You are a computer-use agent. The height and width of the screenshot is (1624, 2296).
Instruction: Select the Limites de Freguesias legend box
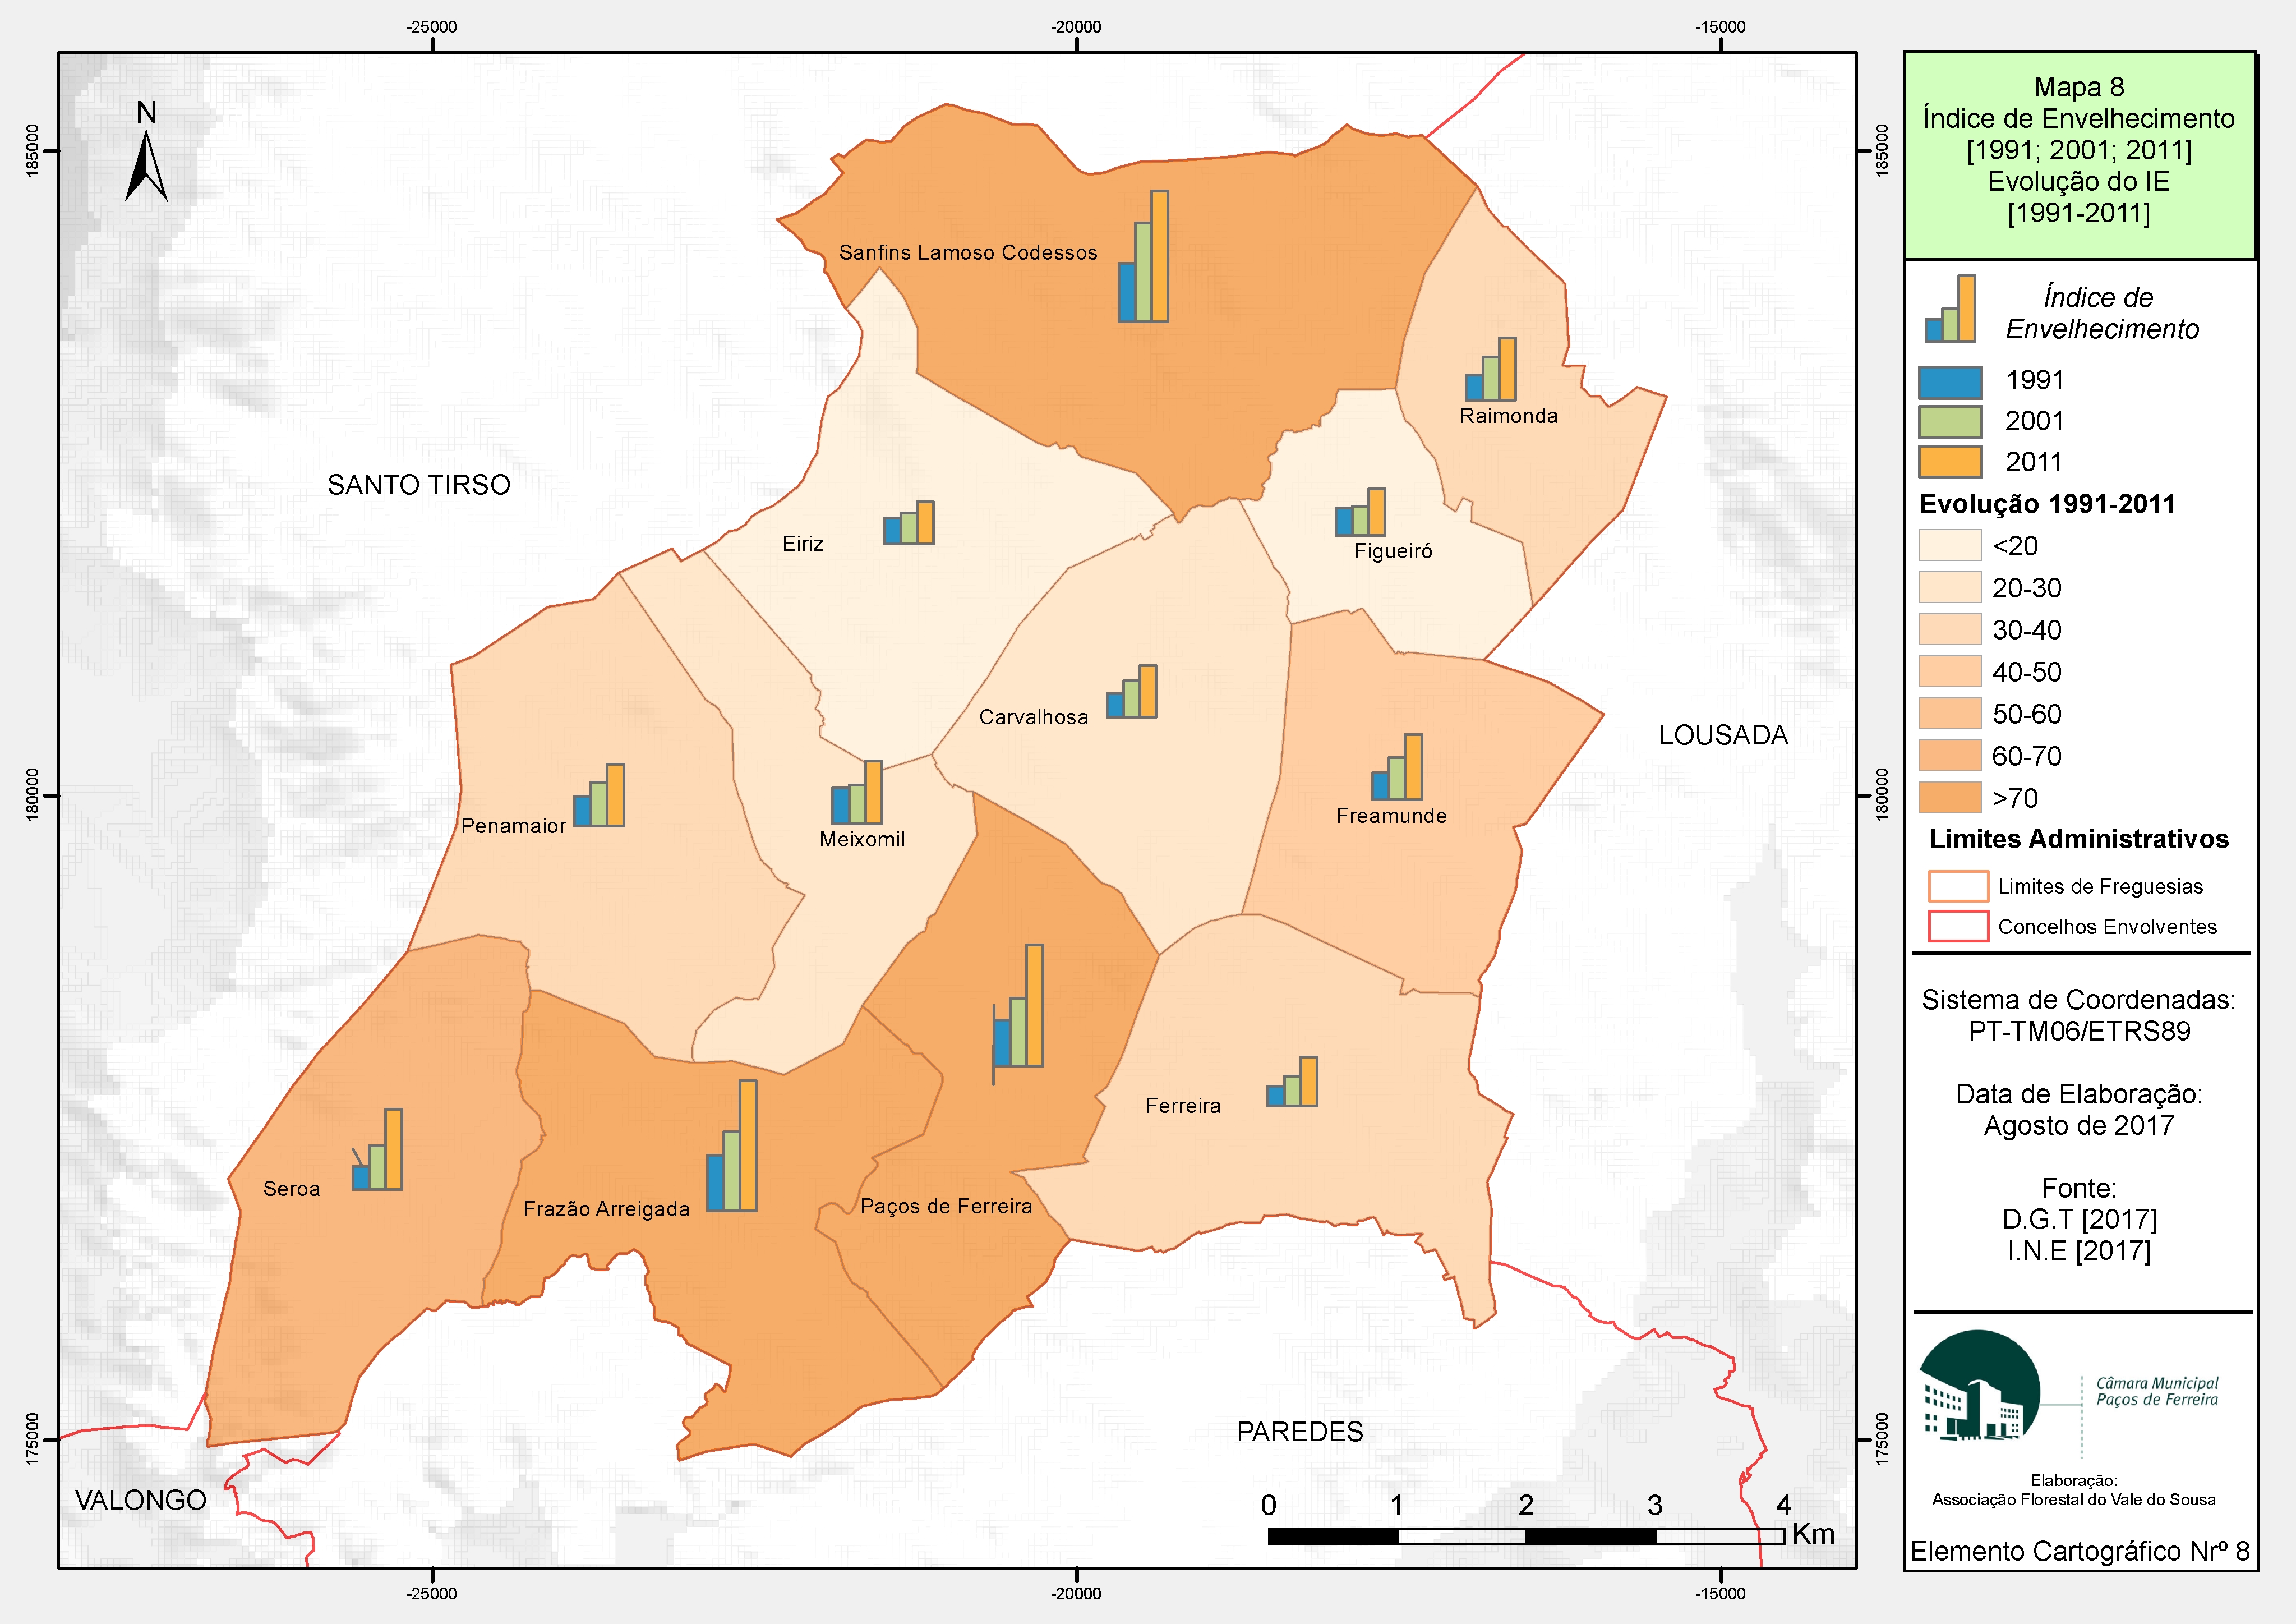tap(1958, 886)
